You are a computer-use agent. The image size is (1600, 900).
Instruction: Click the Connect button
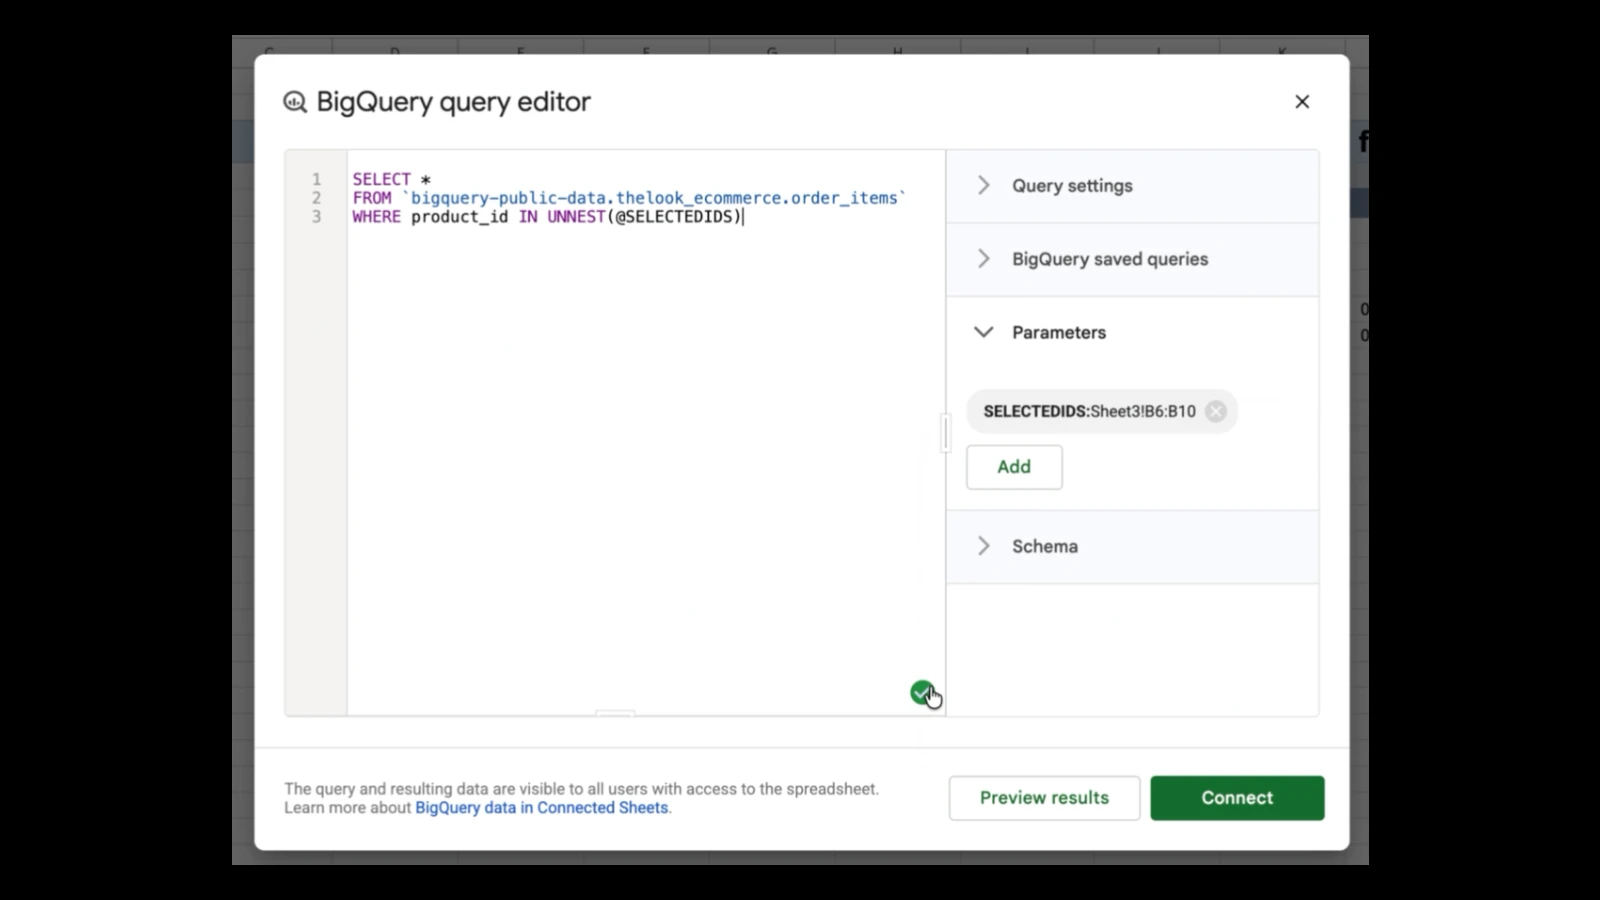tap(1237, 798)
